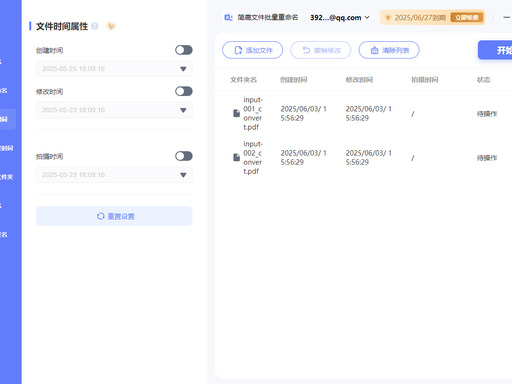Screen dimensions: 512x384
Task: Click the slash shooting-time cell of input-001 row
Action: click(413, 114)
